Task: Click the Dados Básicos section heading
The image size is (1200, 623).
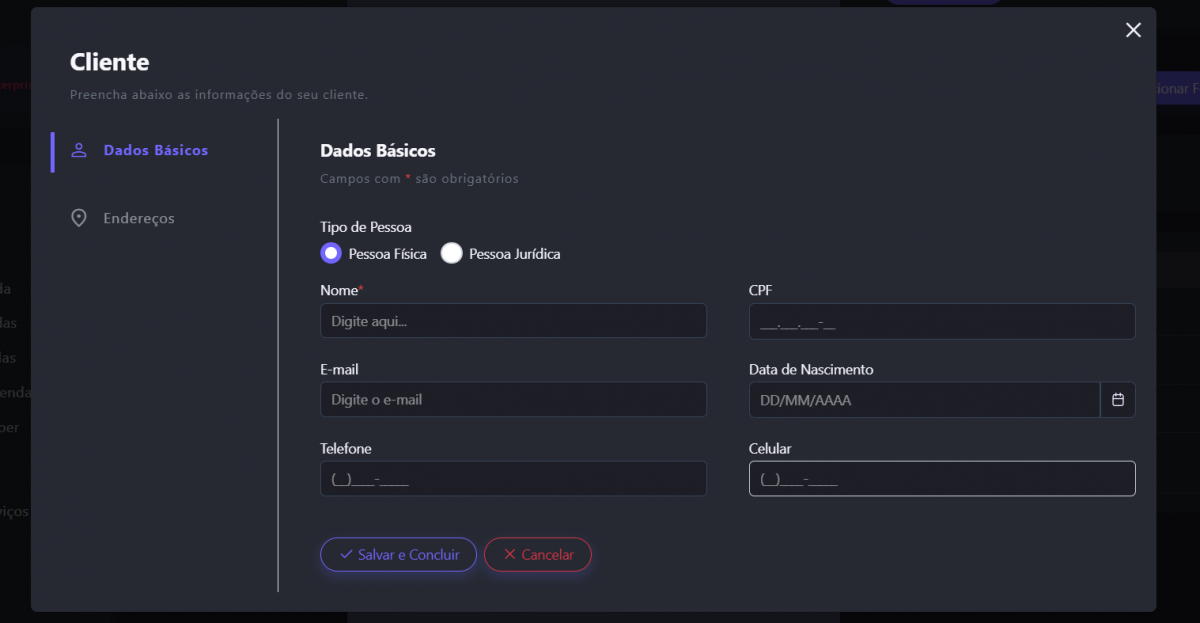Action: click(x=377, y=151)
